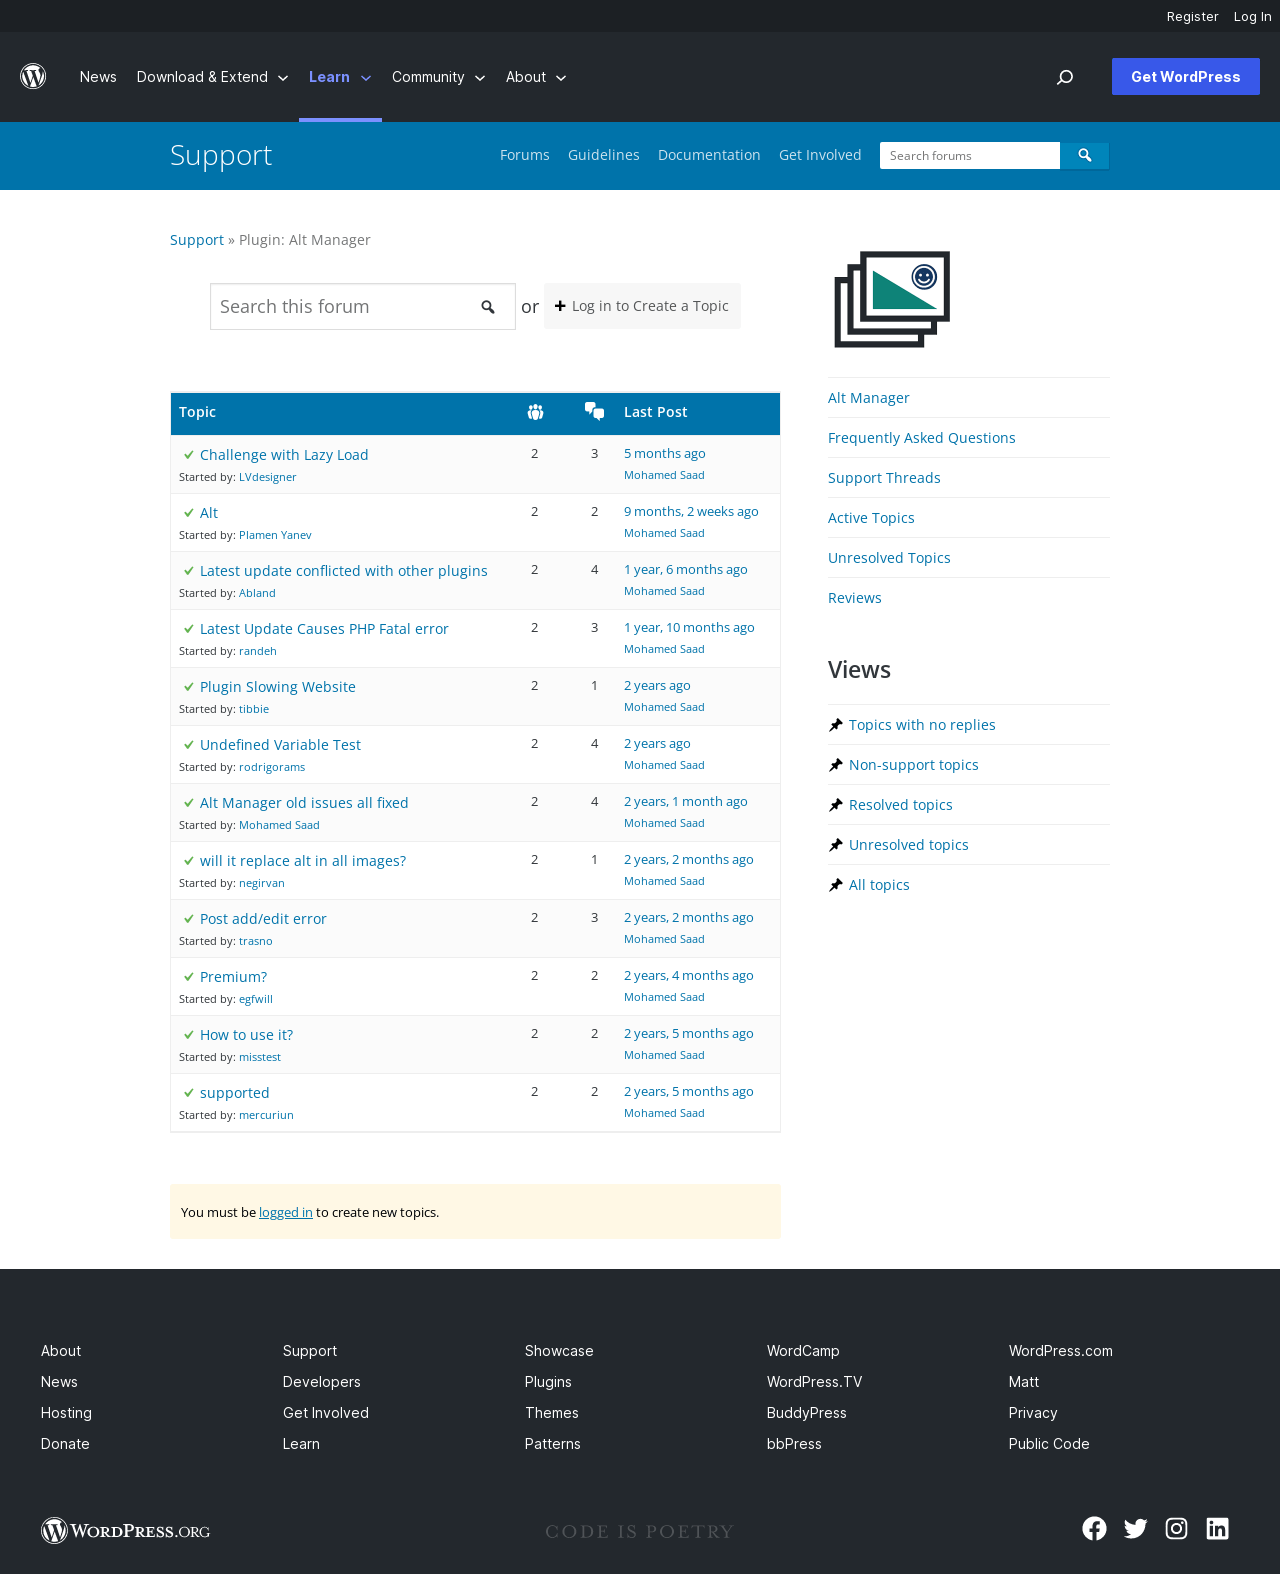Open topic Latest update conflicted with other plugins
Viewport: 1280px width, 1574px height.
pyautogui.click(x=344, y=571)
